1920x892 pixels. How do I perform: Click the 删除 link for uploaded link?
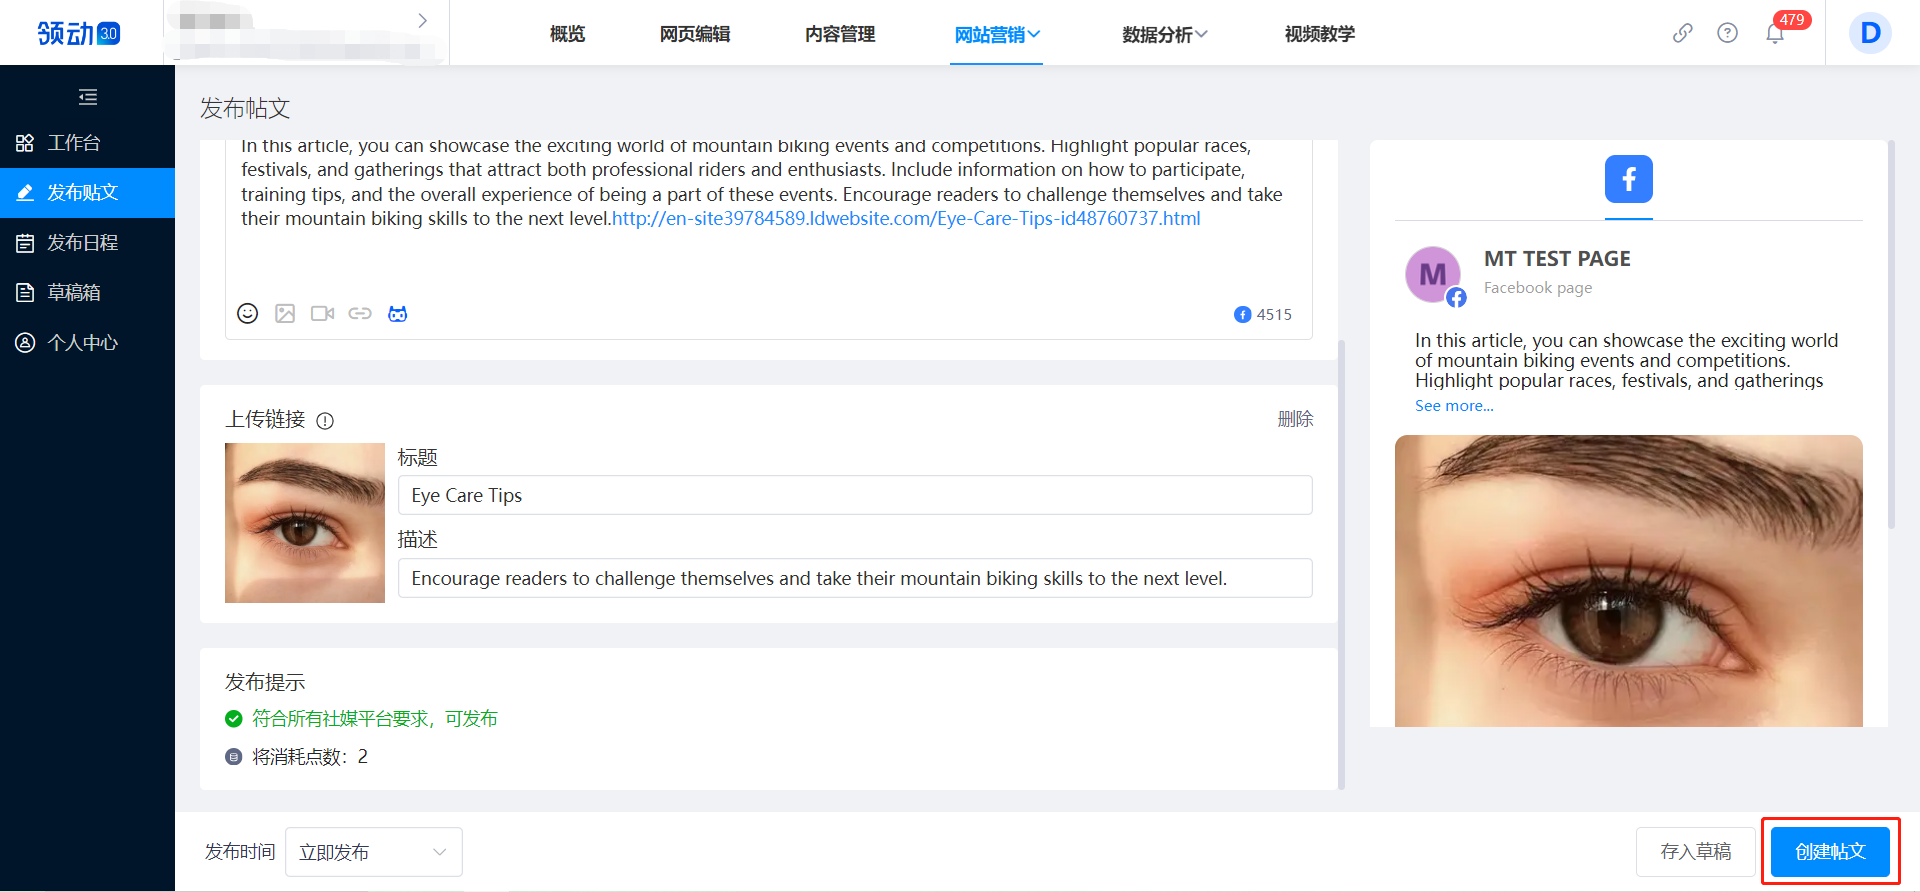tap(1295, 419)
